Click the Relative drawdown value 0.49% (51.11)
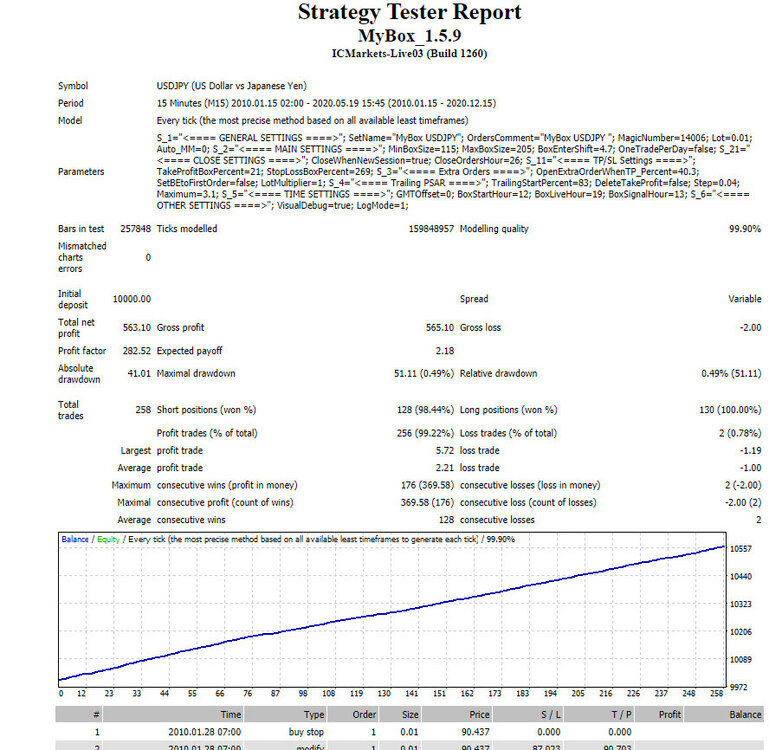The height and width of the screenshot is (750, 769). [731, 373]
